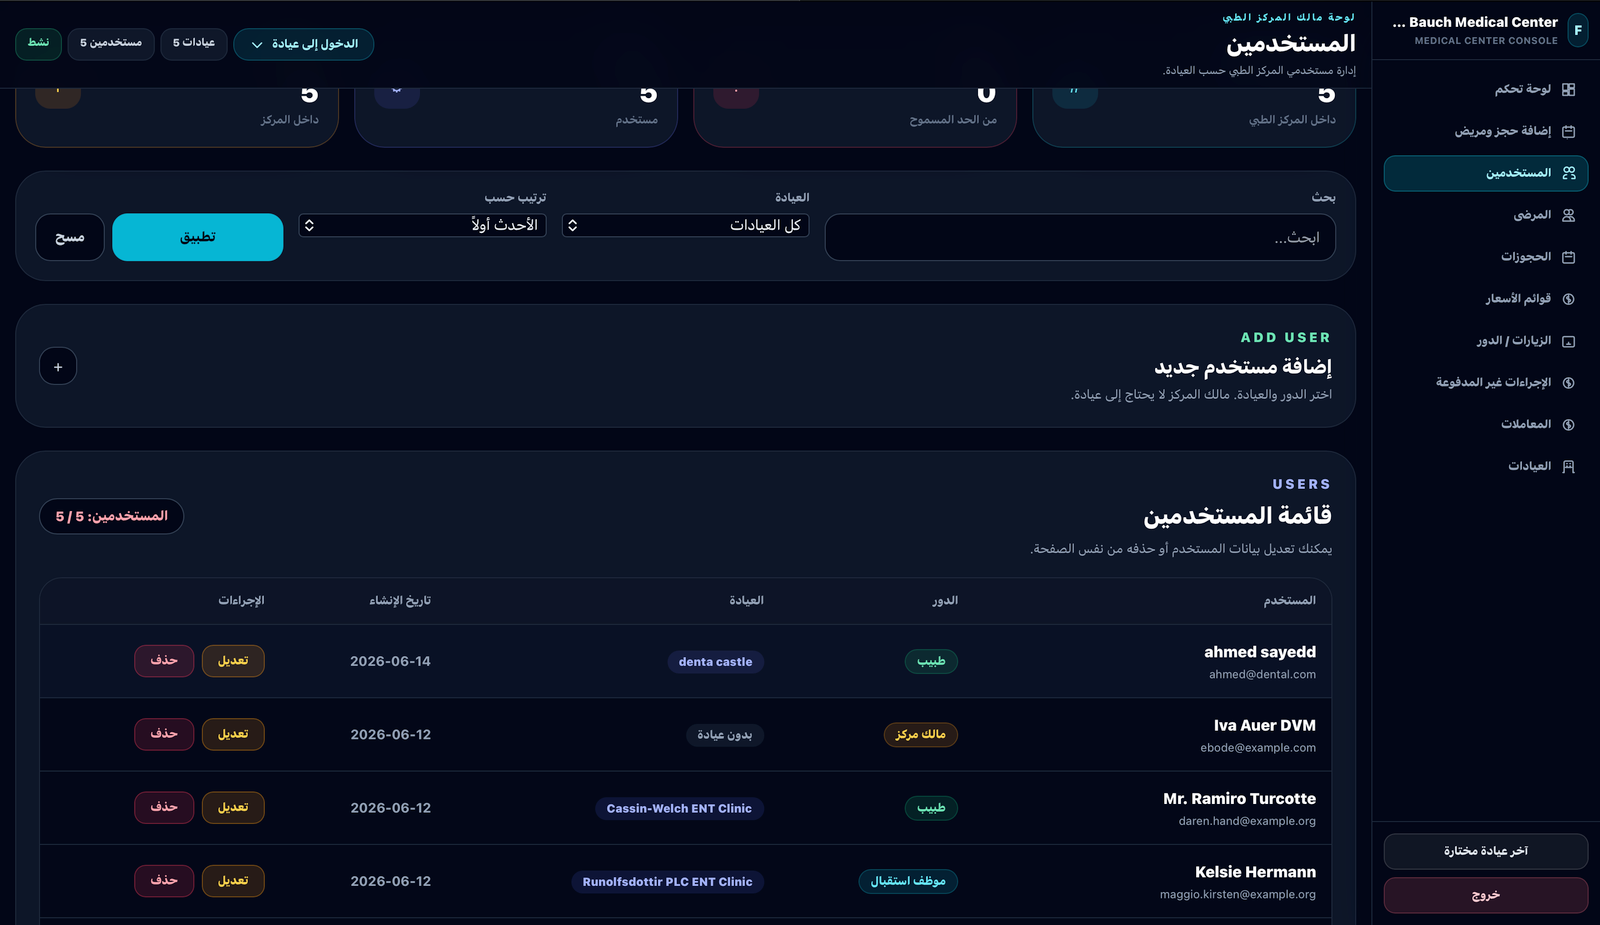The height and width of the screenshot is (925, 1600).
Task: Click the date 2026-06-14
Action: [390, 661]
